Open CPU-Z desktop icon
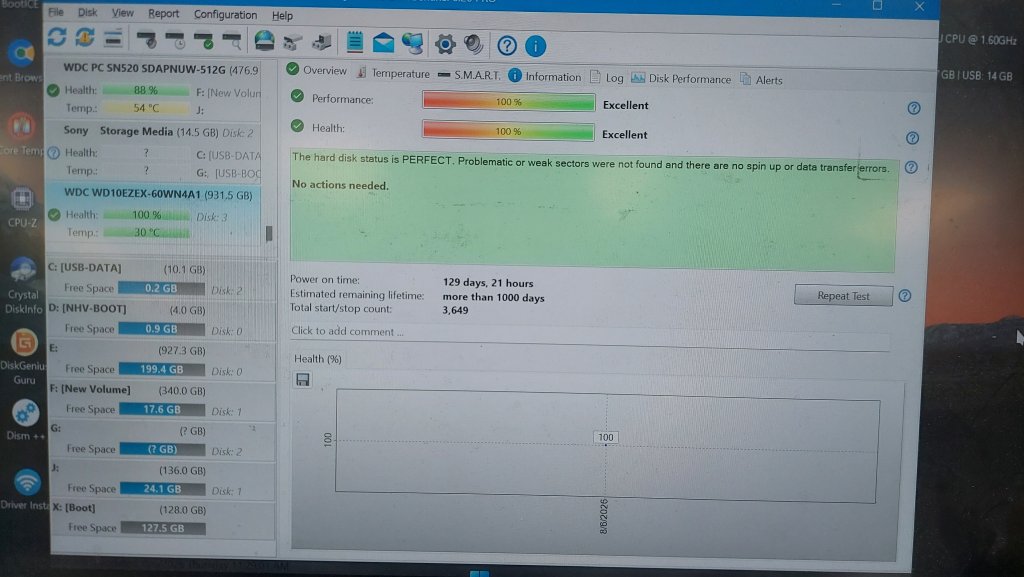The width and height of the screenshot is (1024, 577). point(22,207)
